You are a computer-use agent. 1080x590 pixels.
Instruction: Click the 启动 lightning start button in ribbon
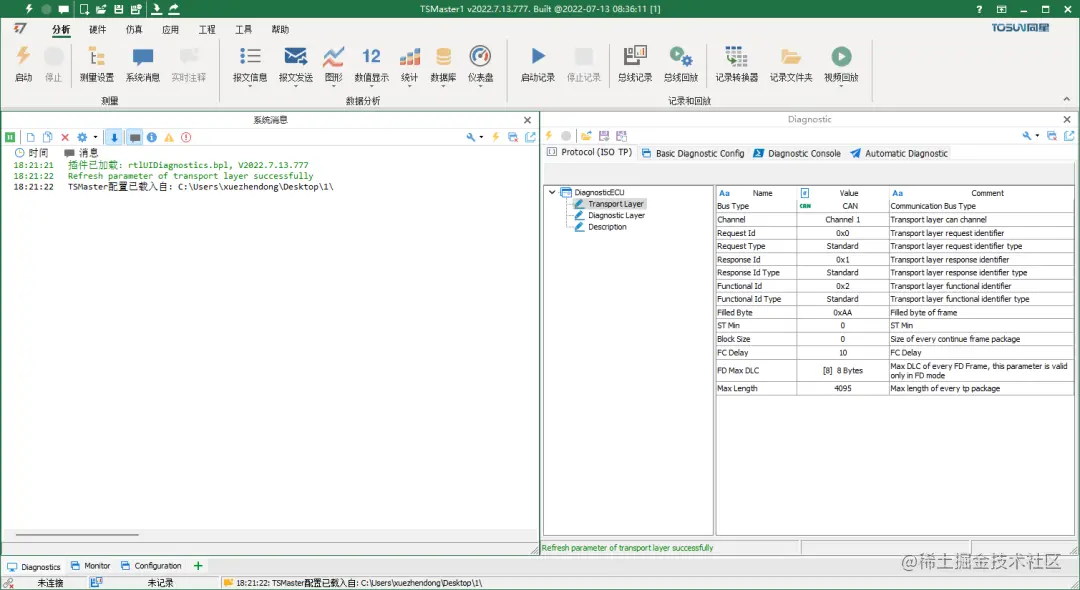[x=23, y=64]
